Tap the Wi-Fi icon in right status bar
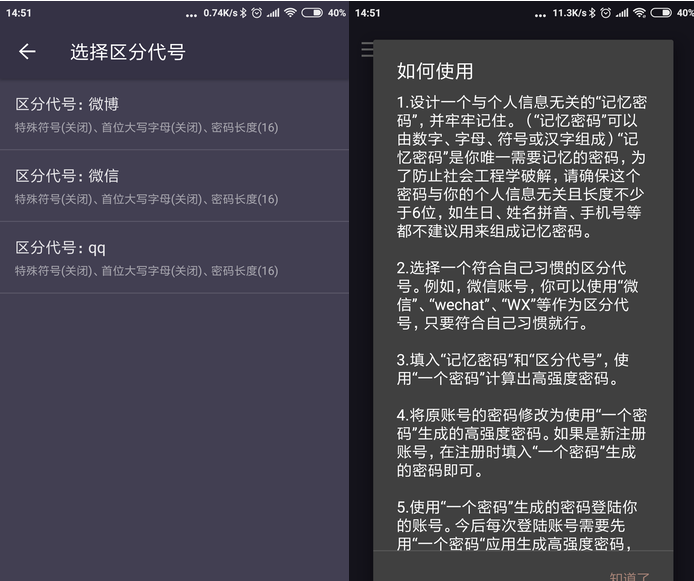The width and height of the screenshot is (694, 581). click(x=639, y=12)
